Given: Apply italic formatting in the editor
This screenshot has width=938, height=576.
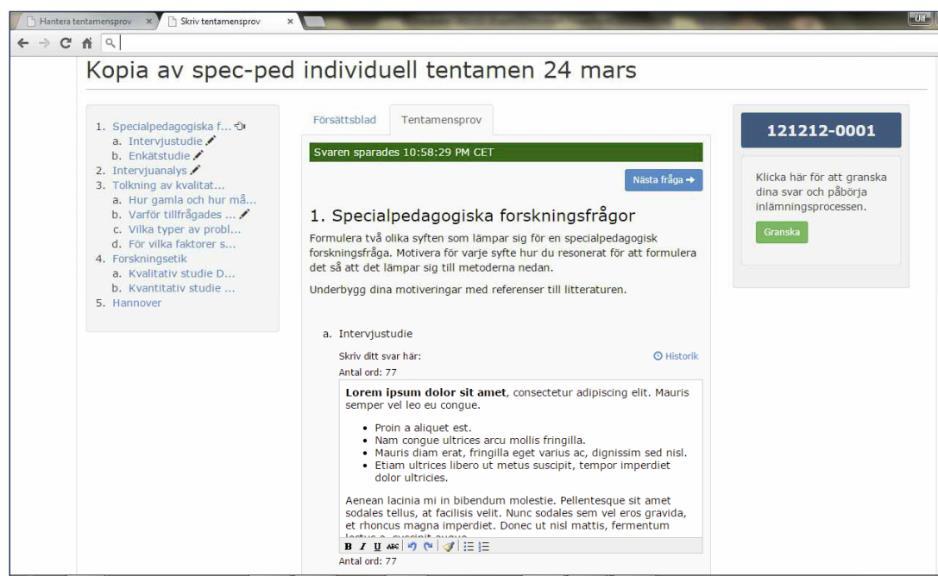Looking at the screenshot, I should click(363, 546).
